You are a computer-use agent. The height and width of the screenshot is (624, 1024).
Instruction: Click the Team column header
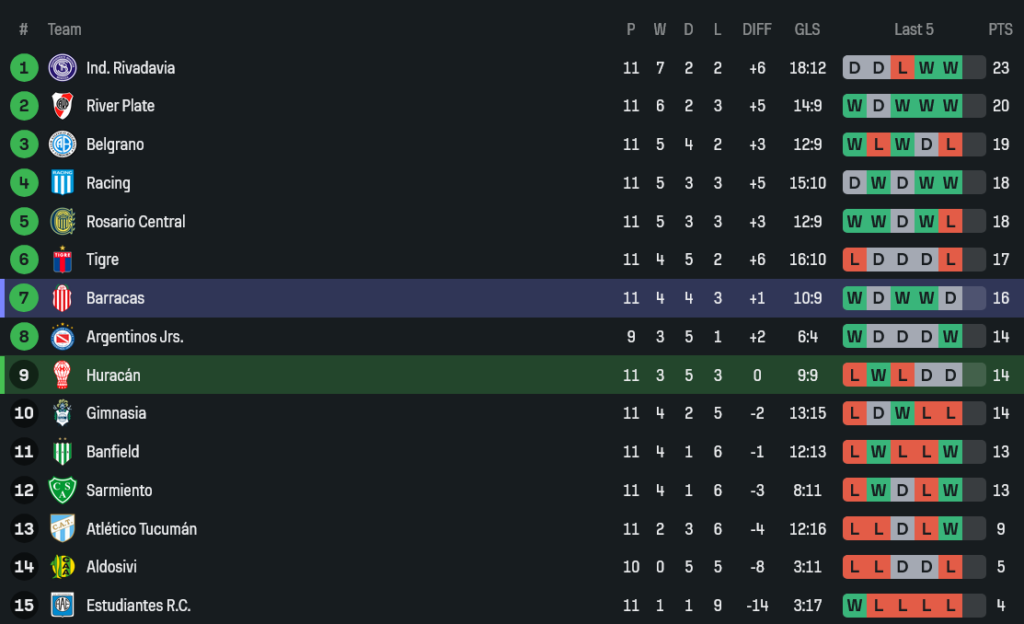(x=65, y=30)
